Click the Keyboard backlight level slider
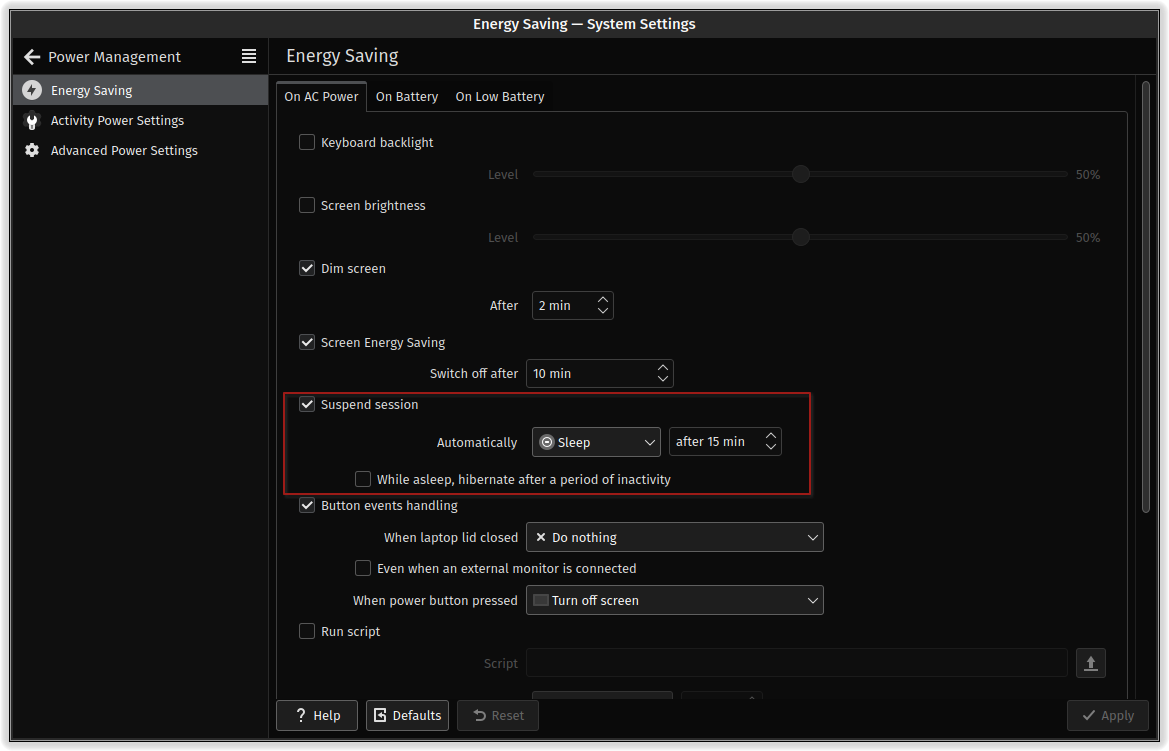The width and height of the screenshot is (1169, 751). pyautogui.click(x=800, y=174)
